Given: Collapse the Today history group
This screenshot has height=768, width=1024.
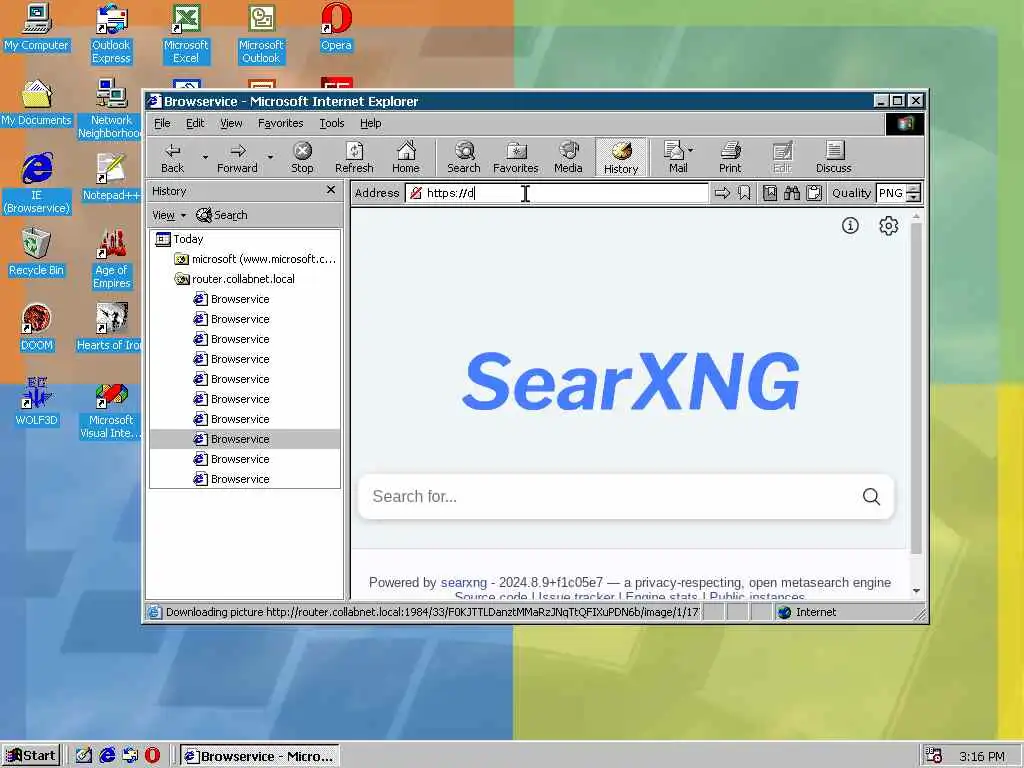Looking at the screenshot, I should [179, 239].
